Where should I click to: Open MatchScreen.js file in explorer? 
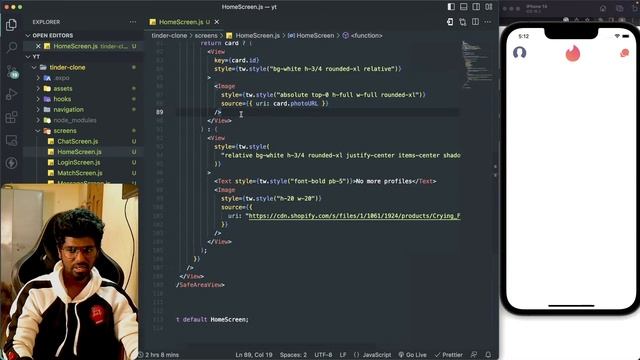[80, 173]
